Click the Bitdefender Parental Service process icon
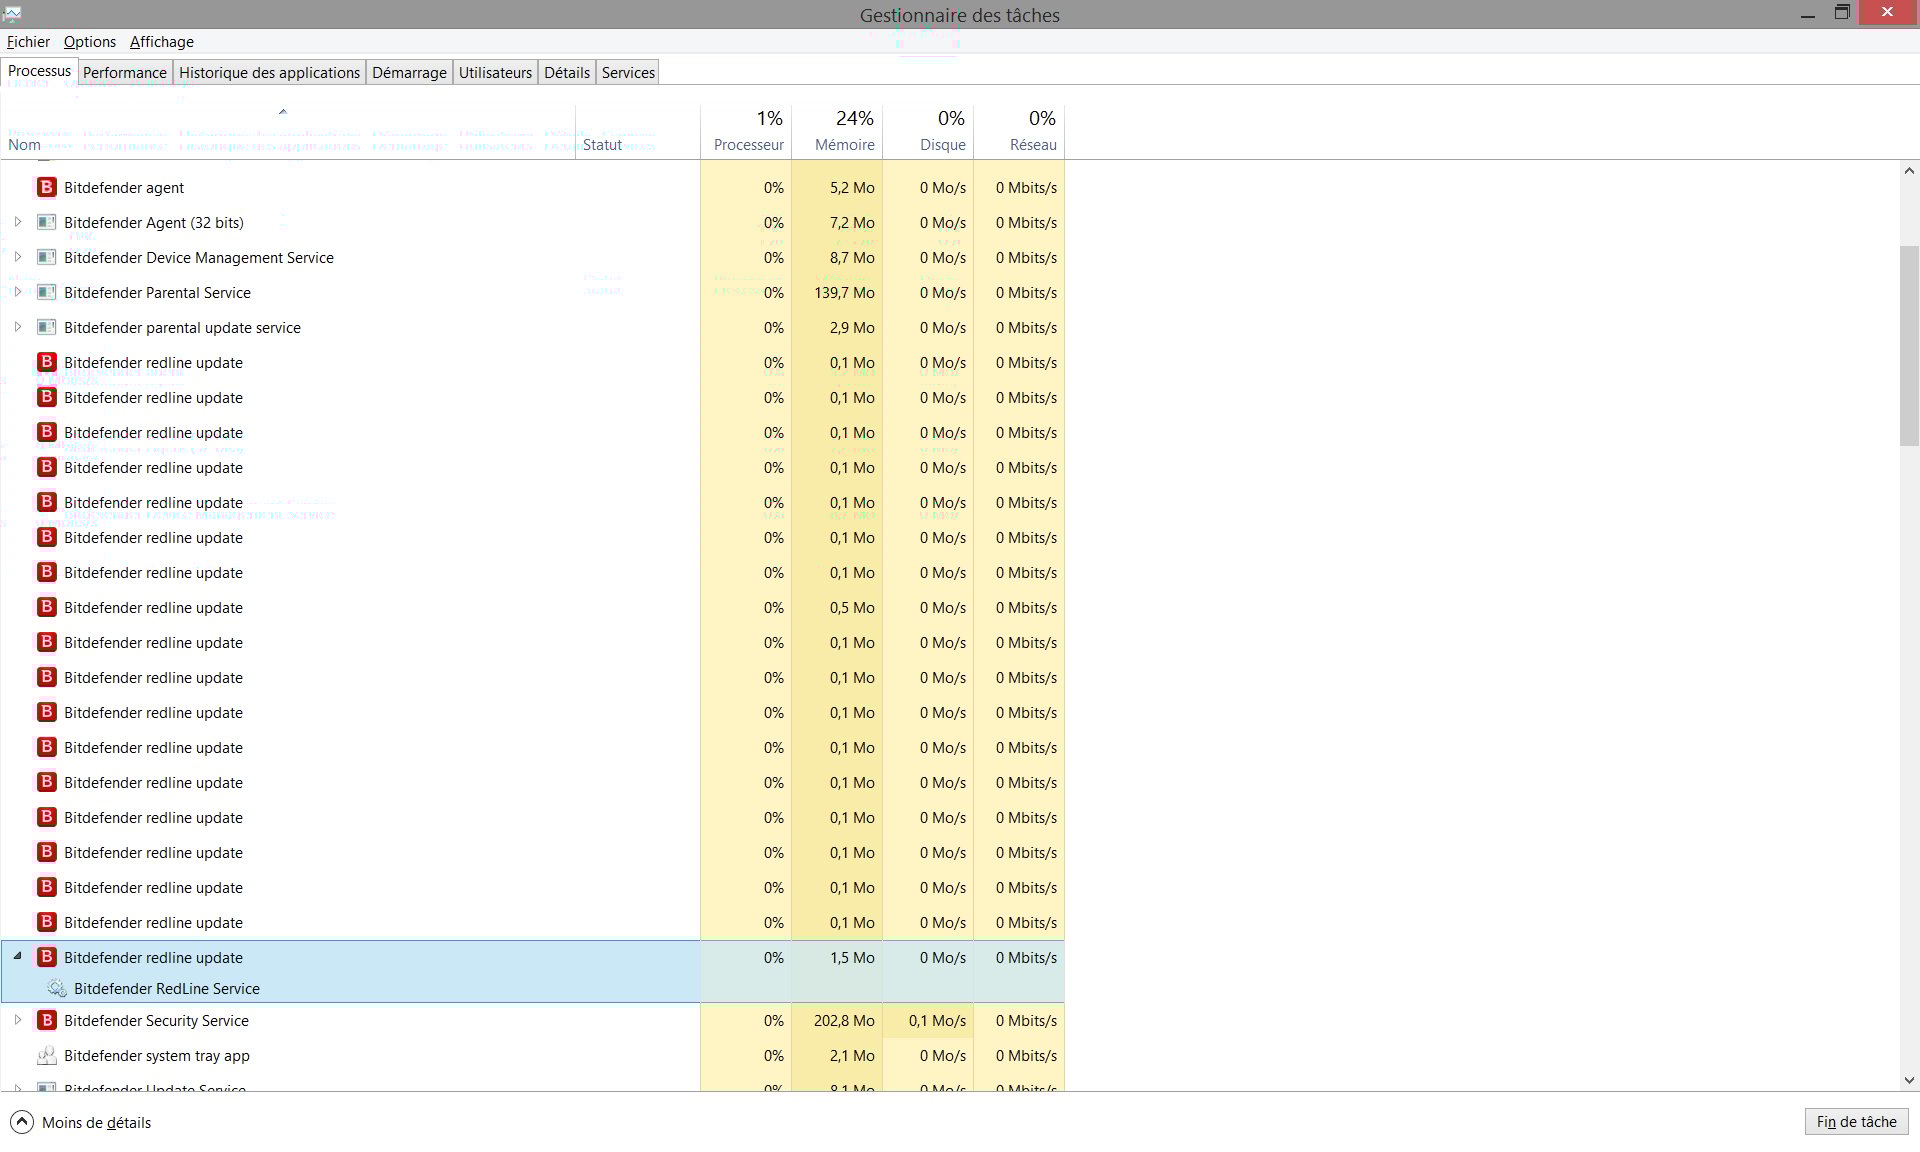The height and width of the screenshot is (1152, 1920). 46,292
